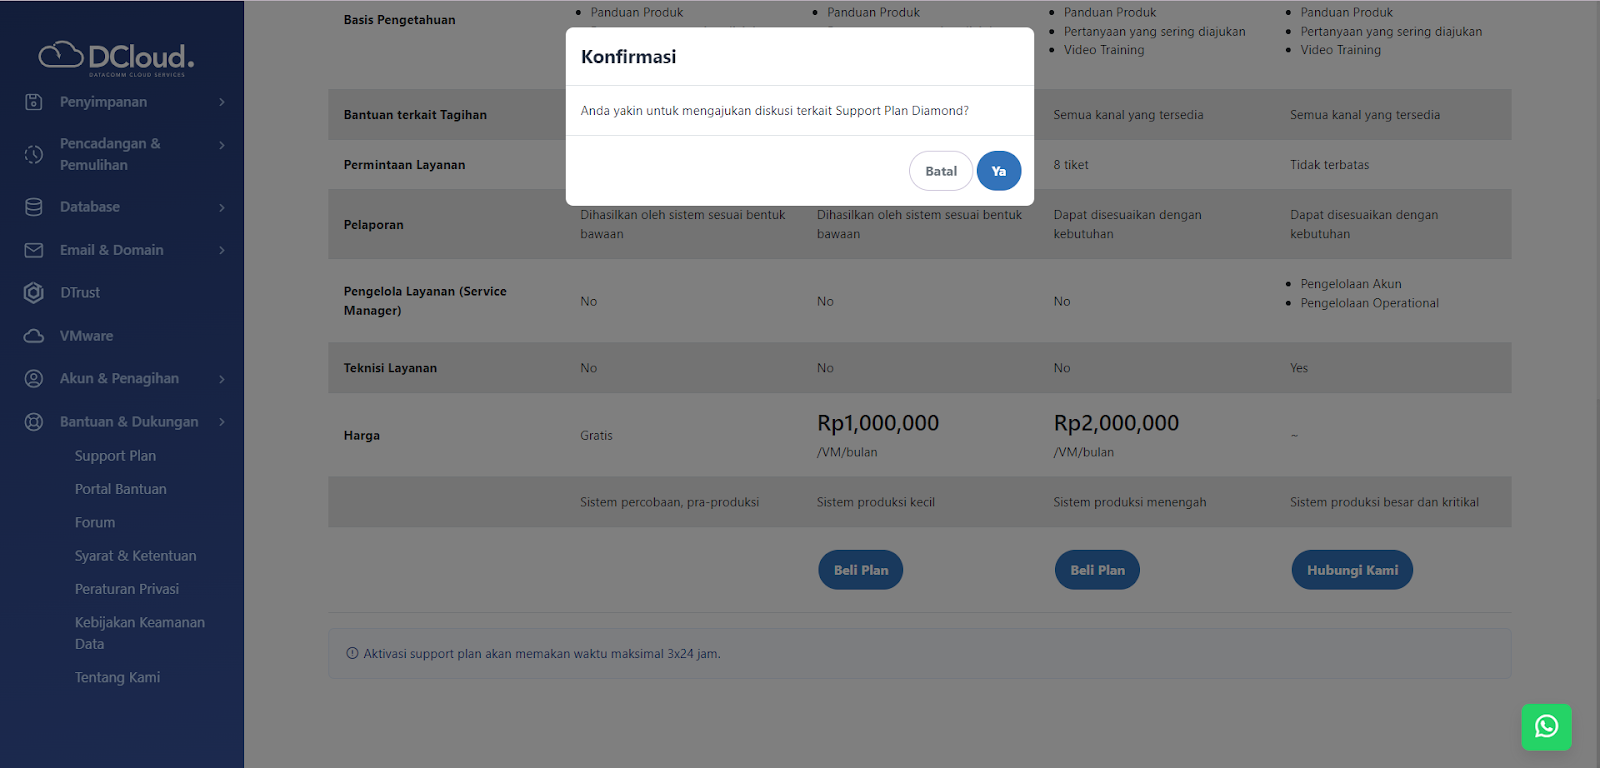Screen dimensions: 1600x768
Task: Click Hubungi Kami for Diamond plan
Action: click(1351, 569)
